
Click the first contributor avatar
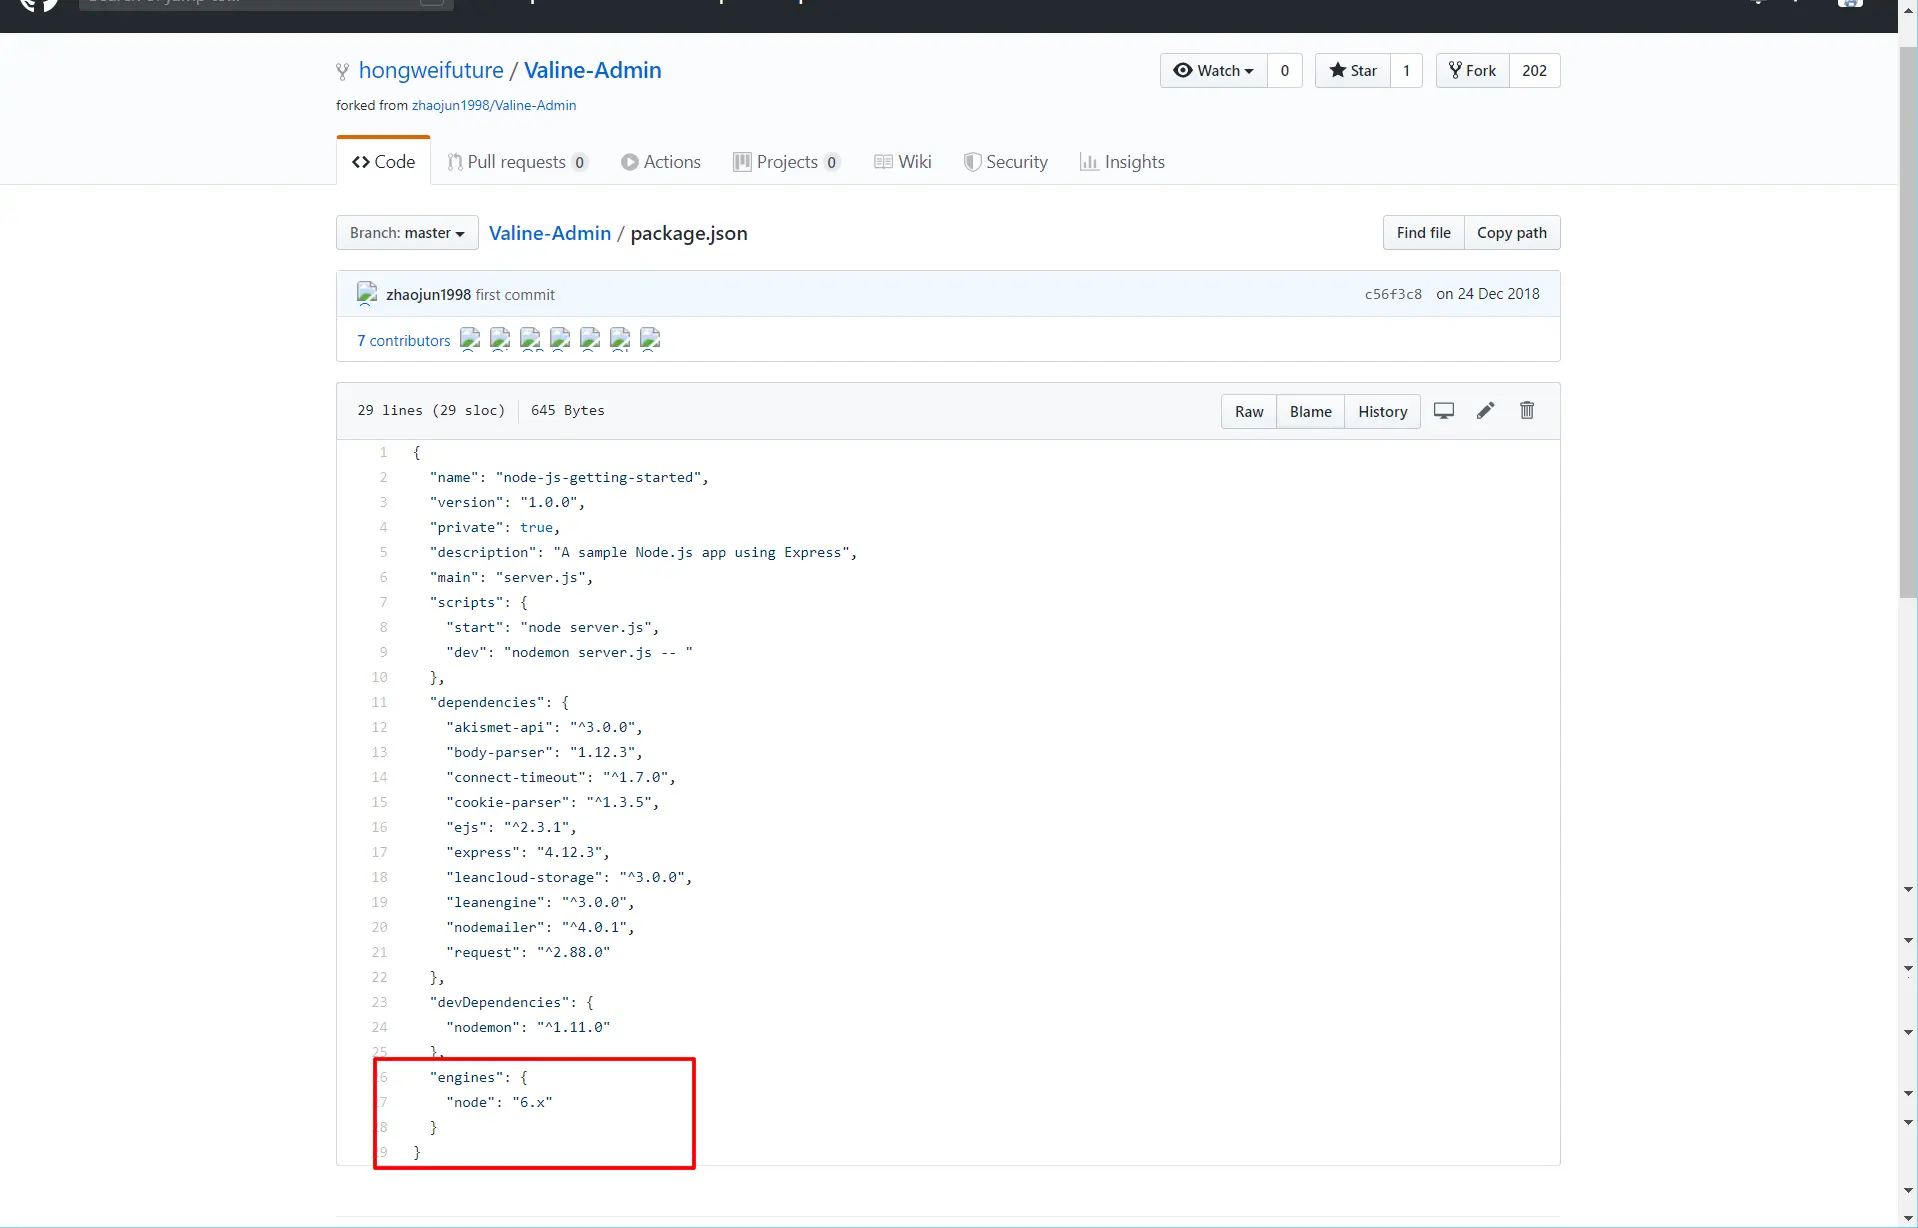click(x=470, y=340)
